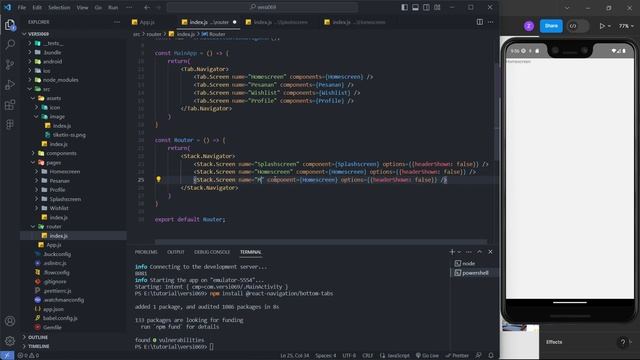Open the File menu
640x360 pixels.
coord(22,7)
